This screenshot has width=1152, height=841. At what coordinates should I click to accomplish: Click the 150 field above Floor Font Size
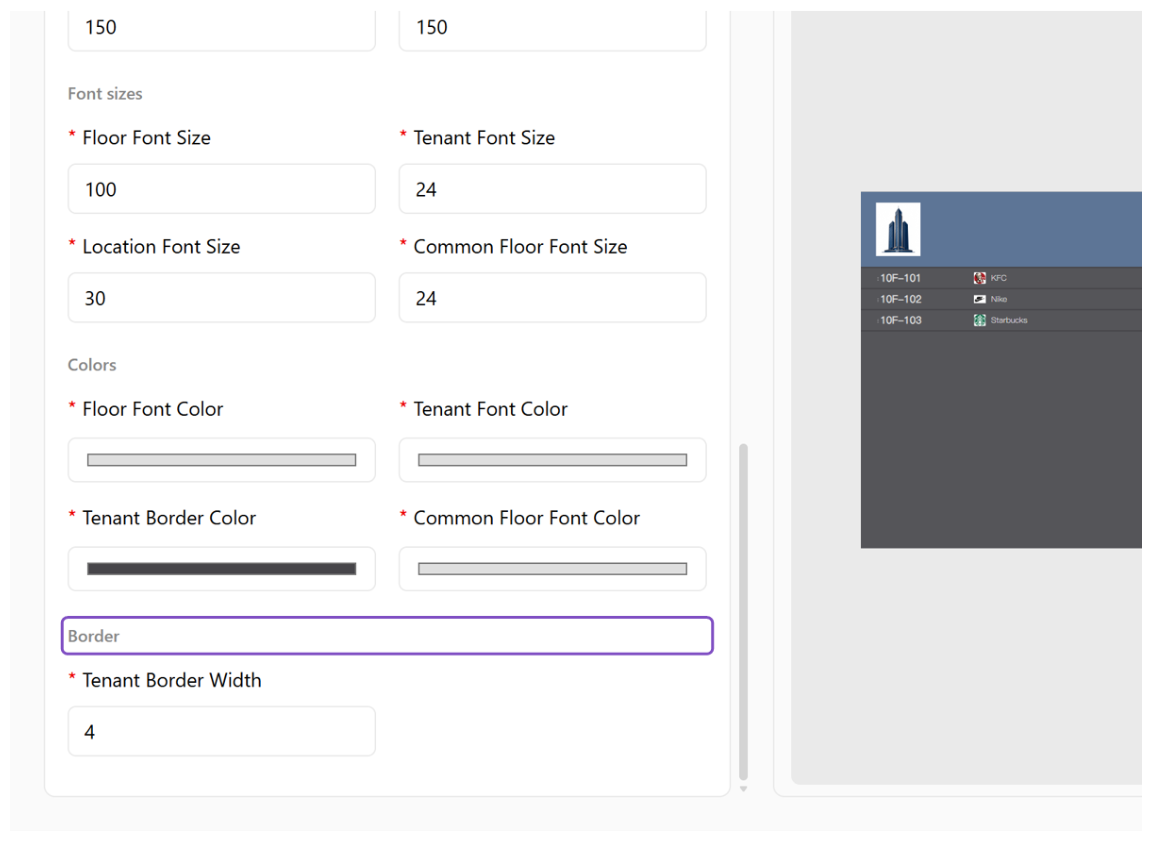(221, 29)
